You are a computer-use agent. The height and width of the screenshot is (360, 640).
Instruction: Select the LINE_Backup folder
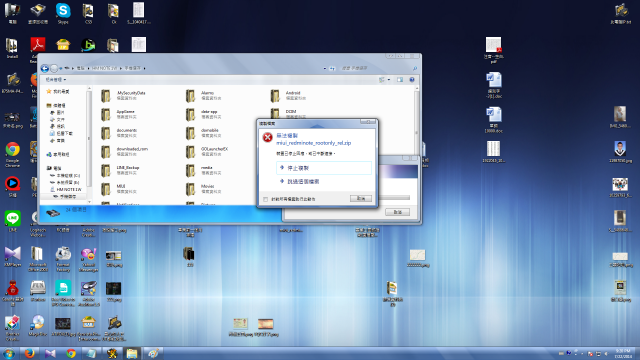(x=120, y=170)
